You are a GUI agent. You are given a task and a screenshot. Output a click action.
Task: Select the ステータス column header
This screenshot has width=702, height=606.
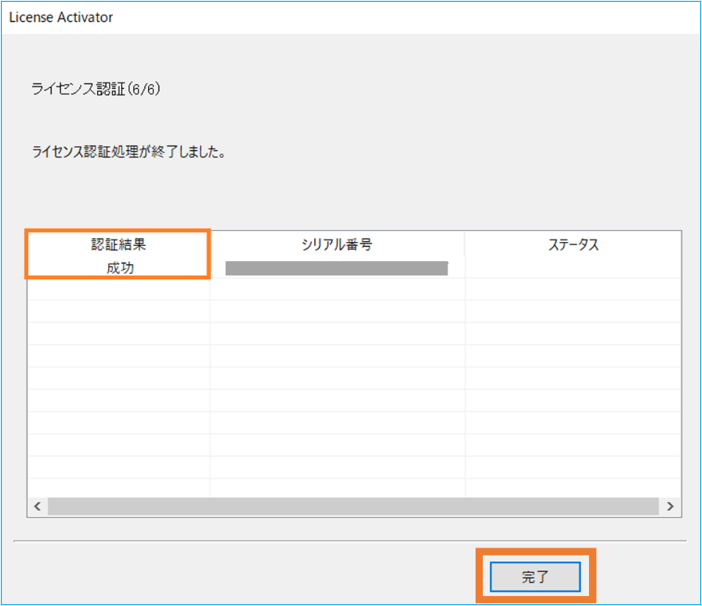point(573,245)
